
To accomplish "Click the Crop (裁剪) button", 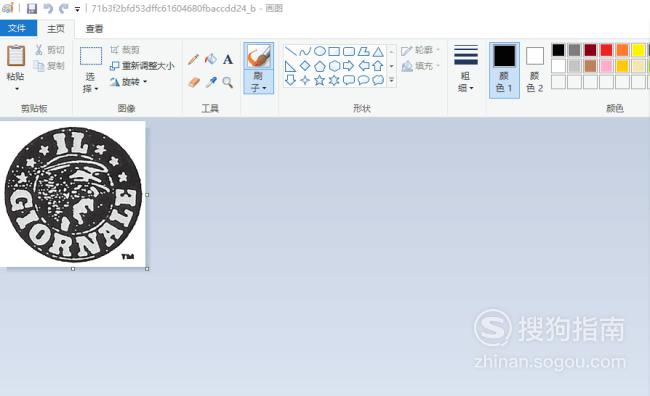I will (x=125, y=50).
